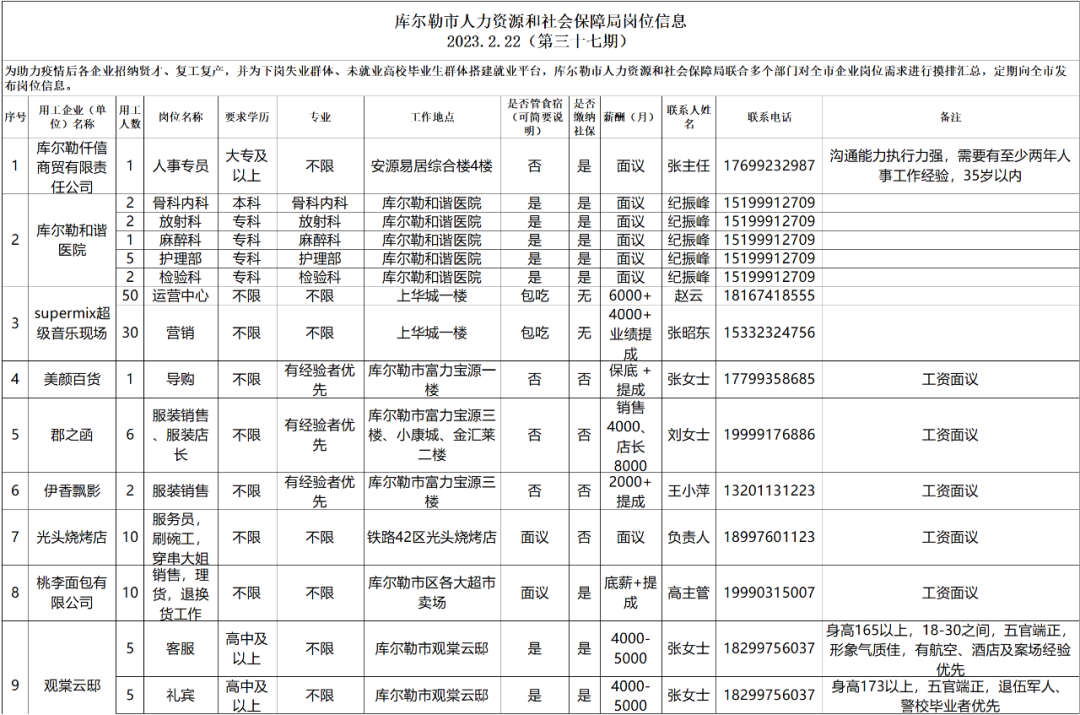The width and height of the screenshot is (1080, 715).
Task: Click the 专业 column header
Action: 320,117
